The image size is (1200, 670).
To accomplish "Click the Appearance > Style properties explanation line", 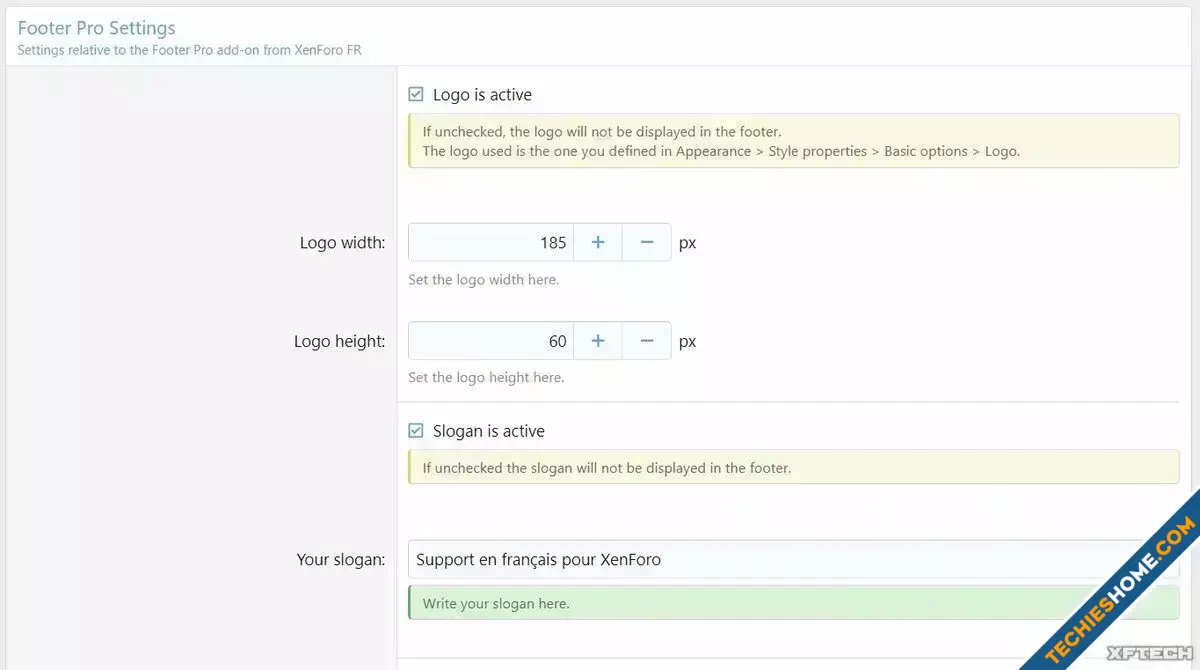I will pos(721,152).
